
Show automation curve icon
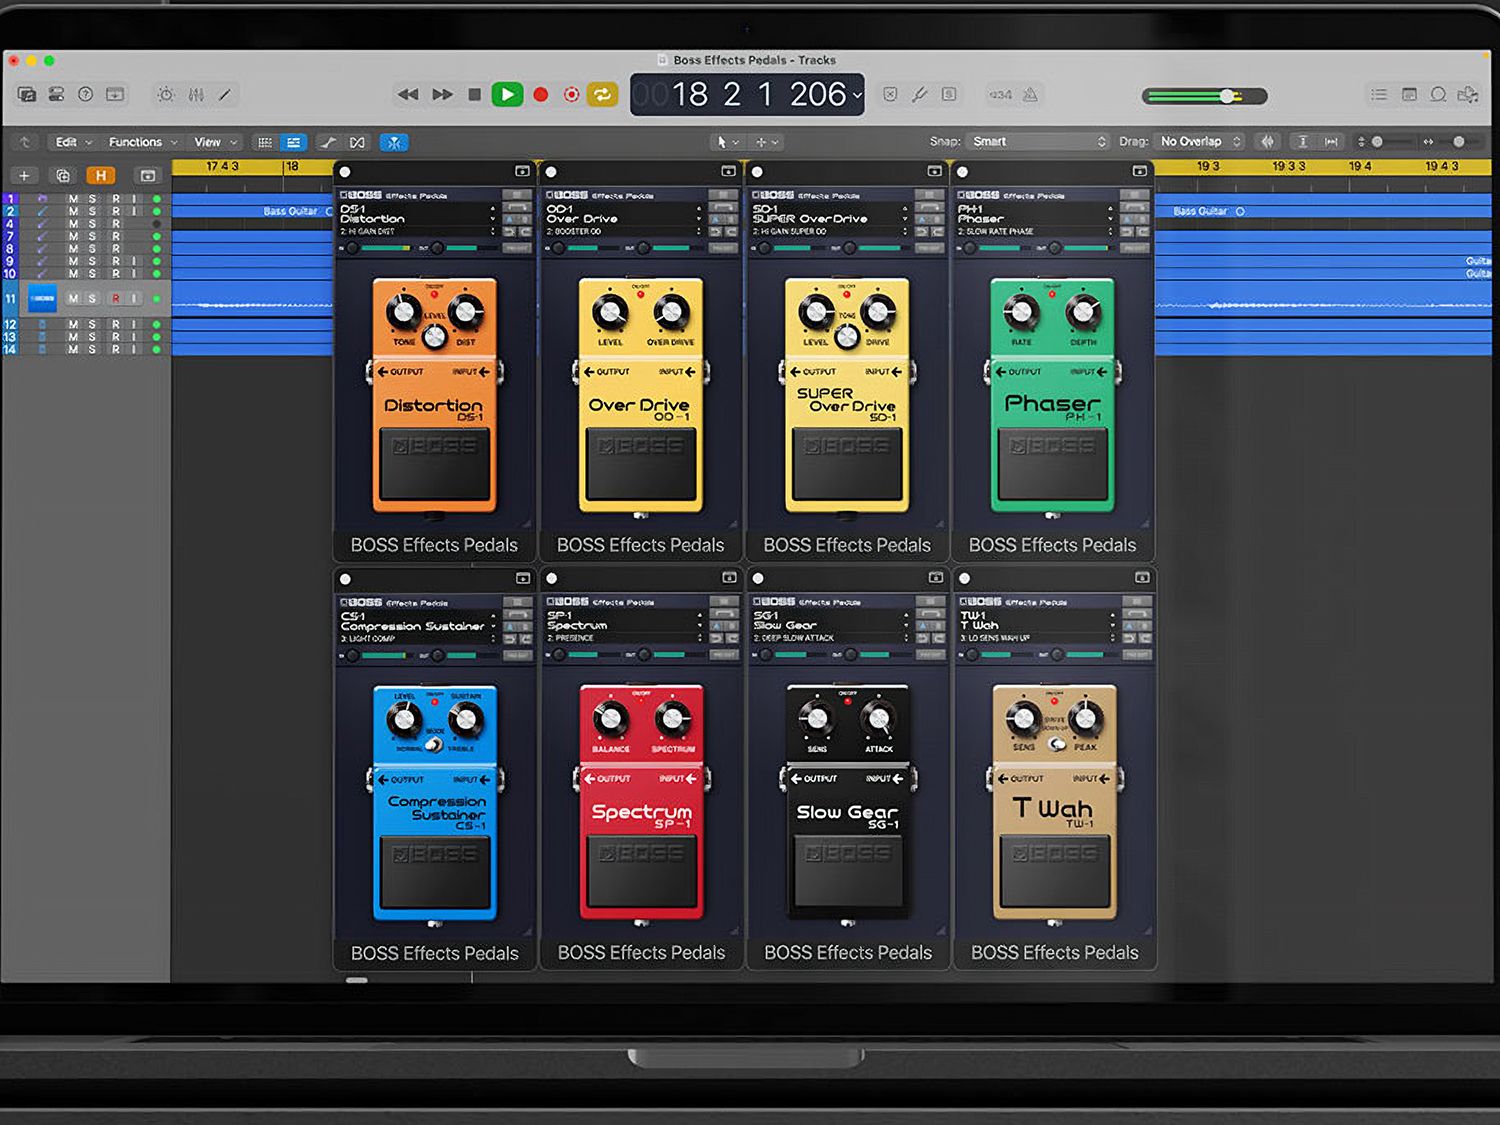328,142
